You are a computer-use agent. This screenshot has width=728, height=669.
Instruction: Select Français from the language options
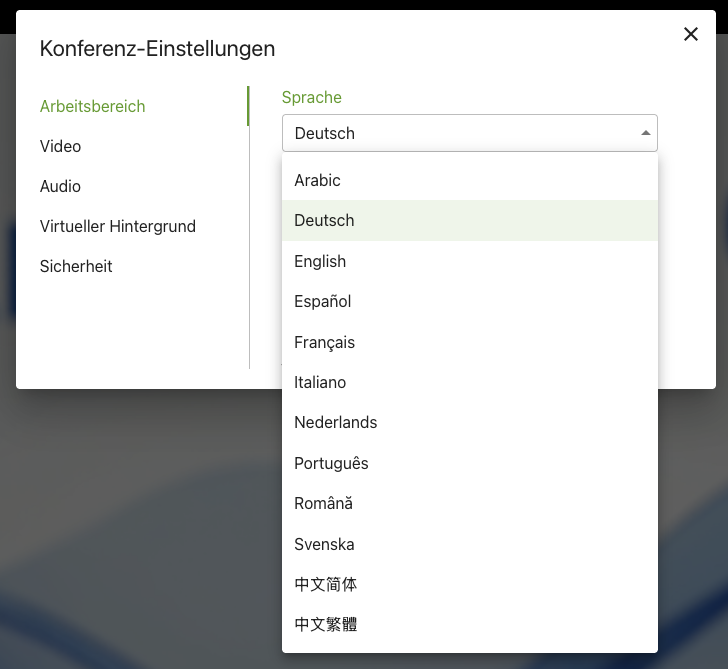click(325, 342)
